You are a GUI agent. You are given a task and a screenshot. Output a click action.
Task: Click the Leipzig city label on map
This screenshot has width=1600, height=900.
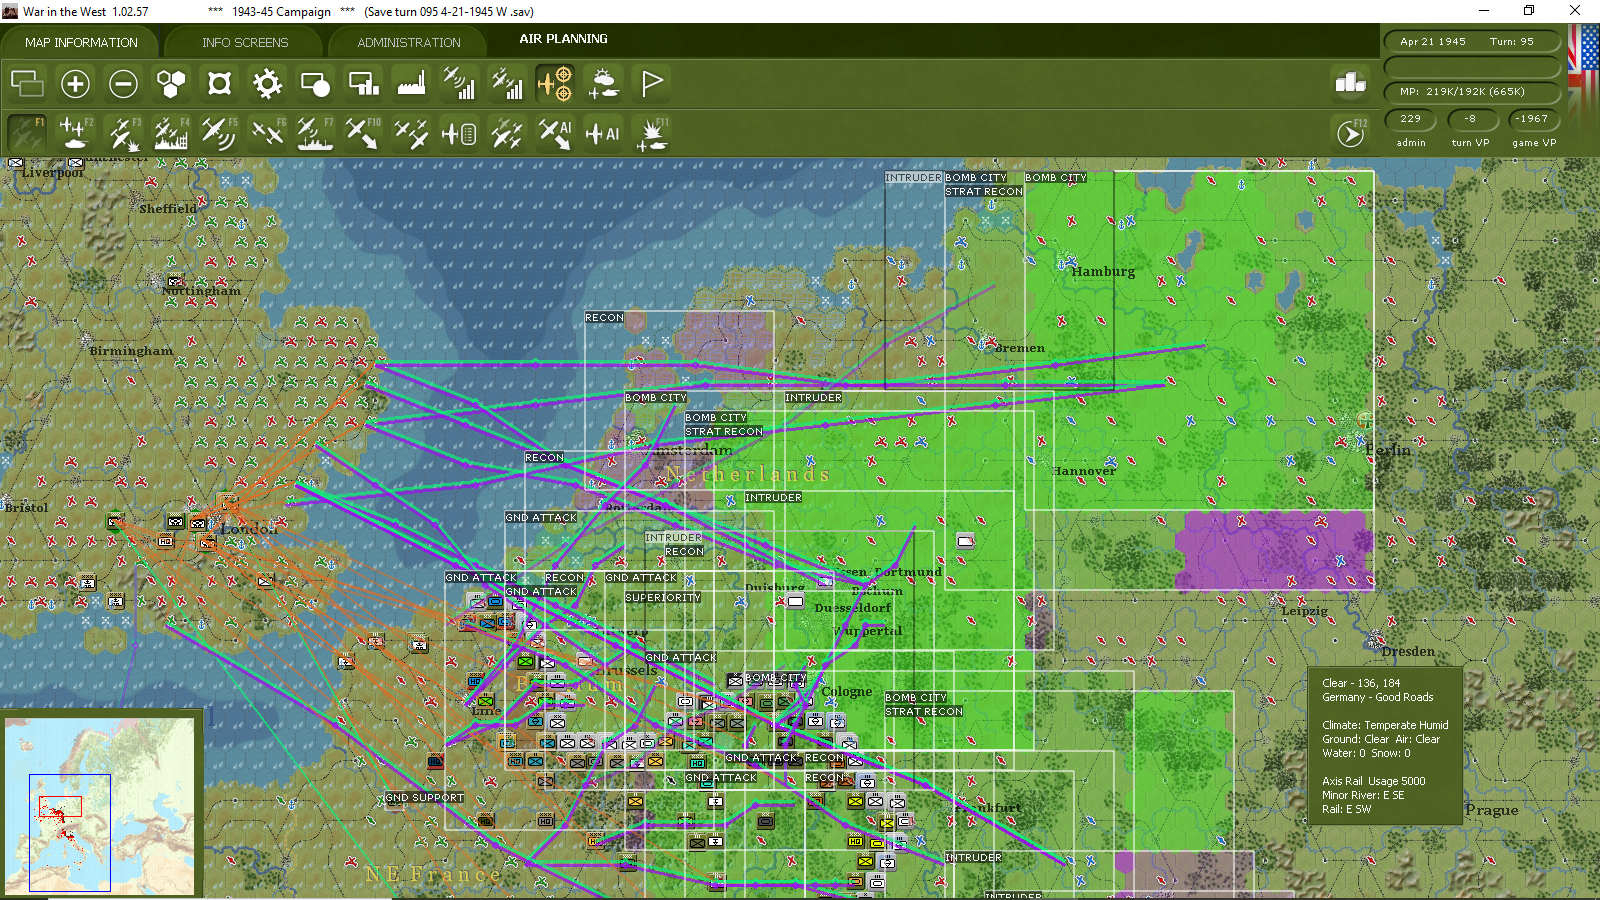click(1305, 611)
